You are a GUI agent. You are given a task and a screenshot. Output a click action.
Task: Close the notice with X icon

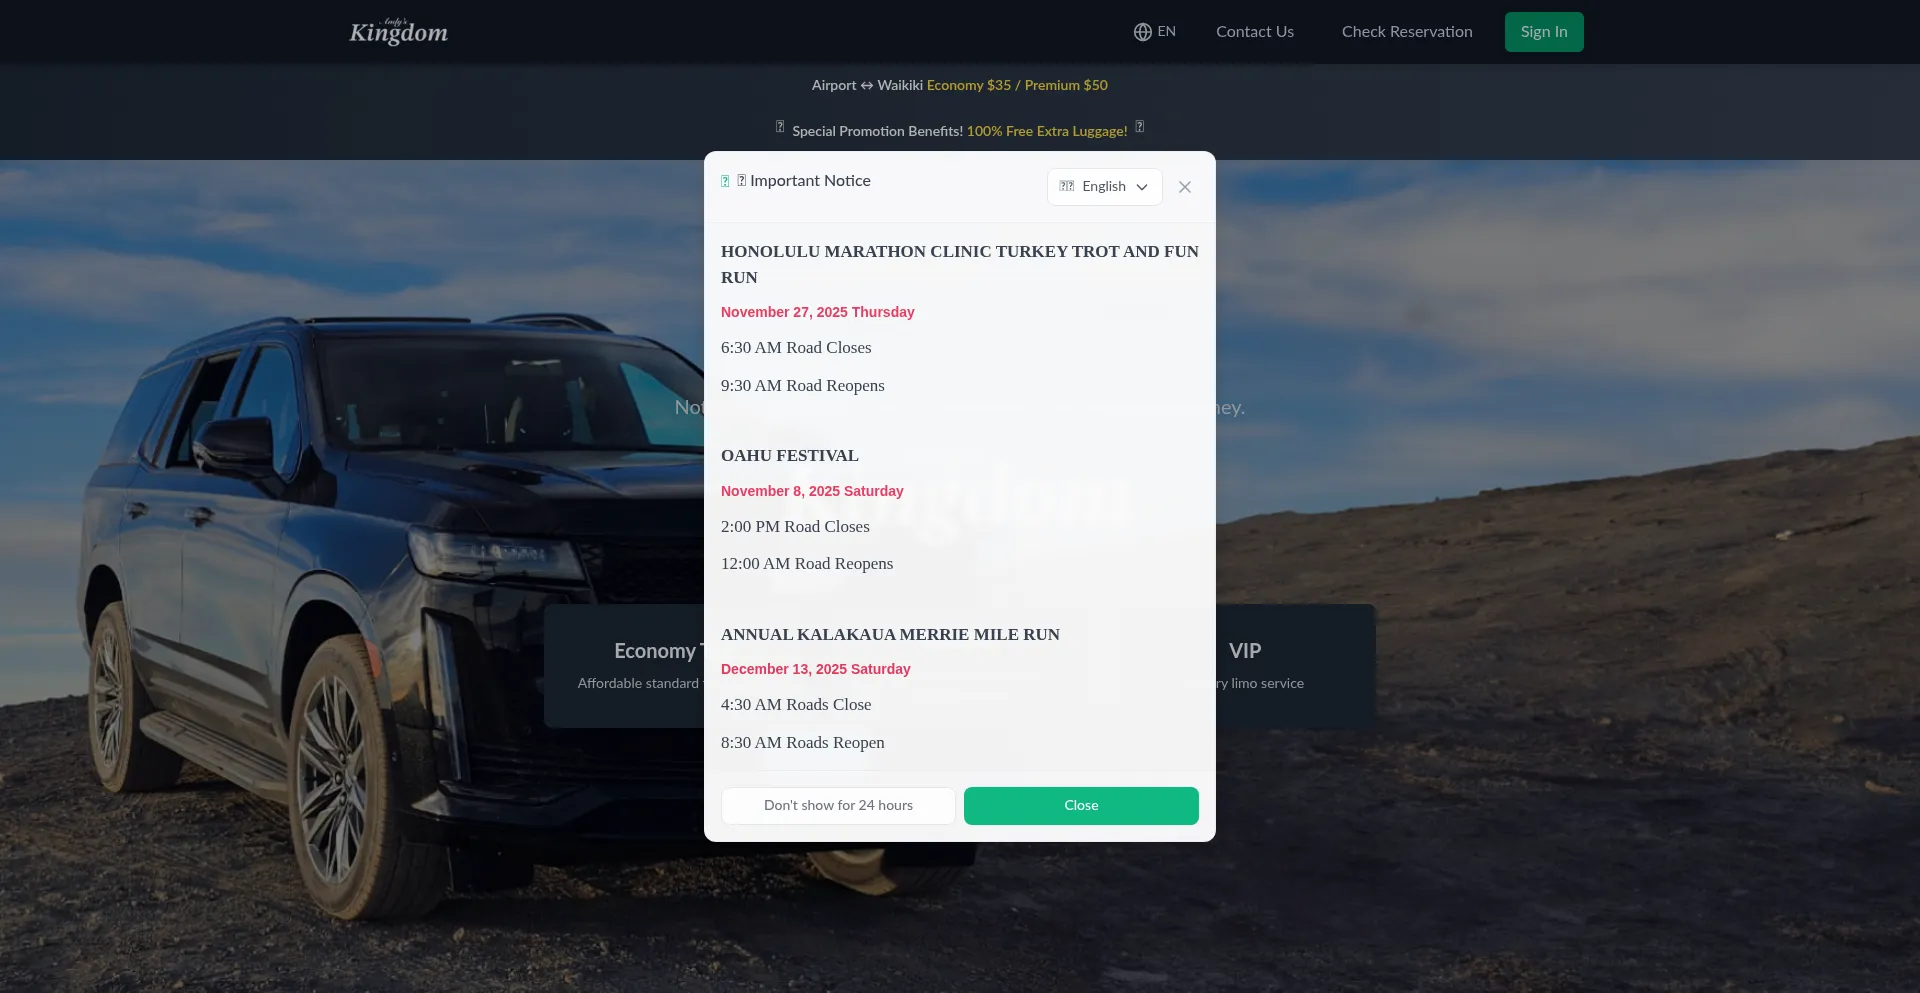tap(1185, 187)
